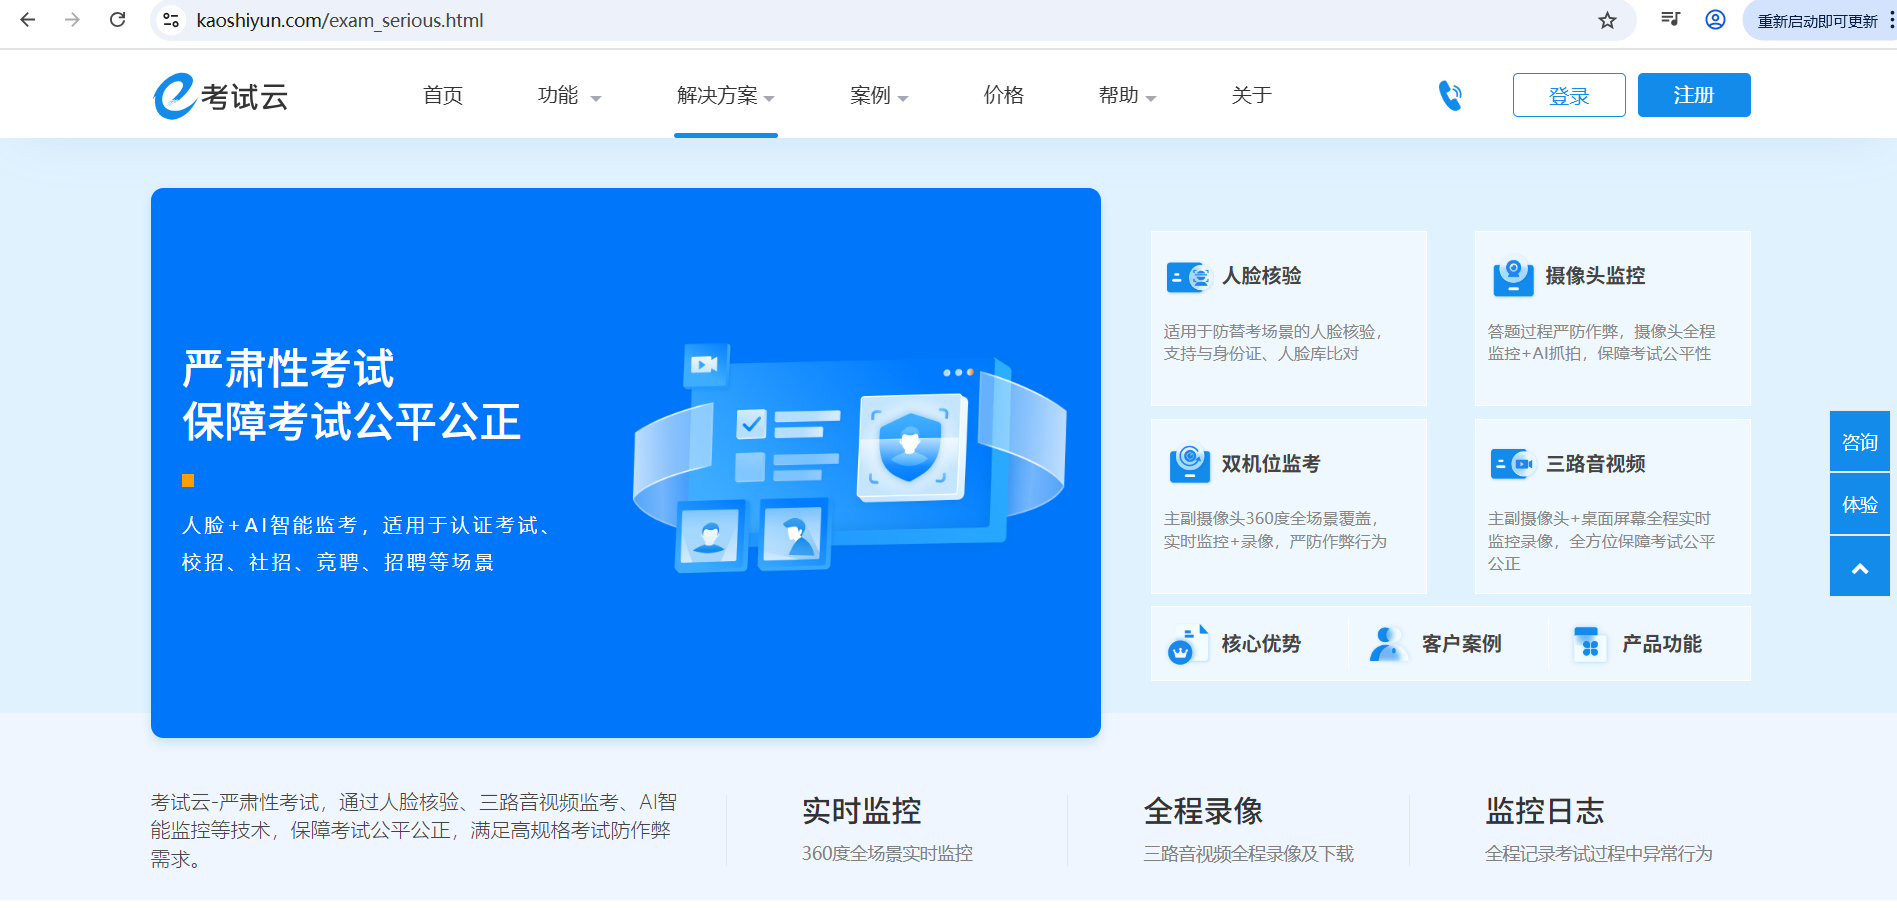Bookmark this page with the star icon

(1607, 20)
